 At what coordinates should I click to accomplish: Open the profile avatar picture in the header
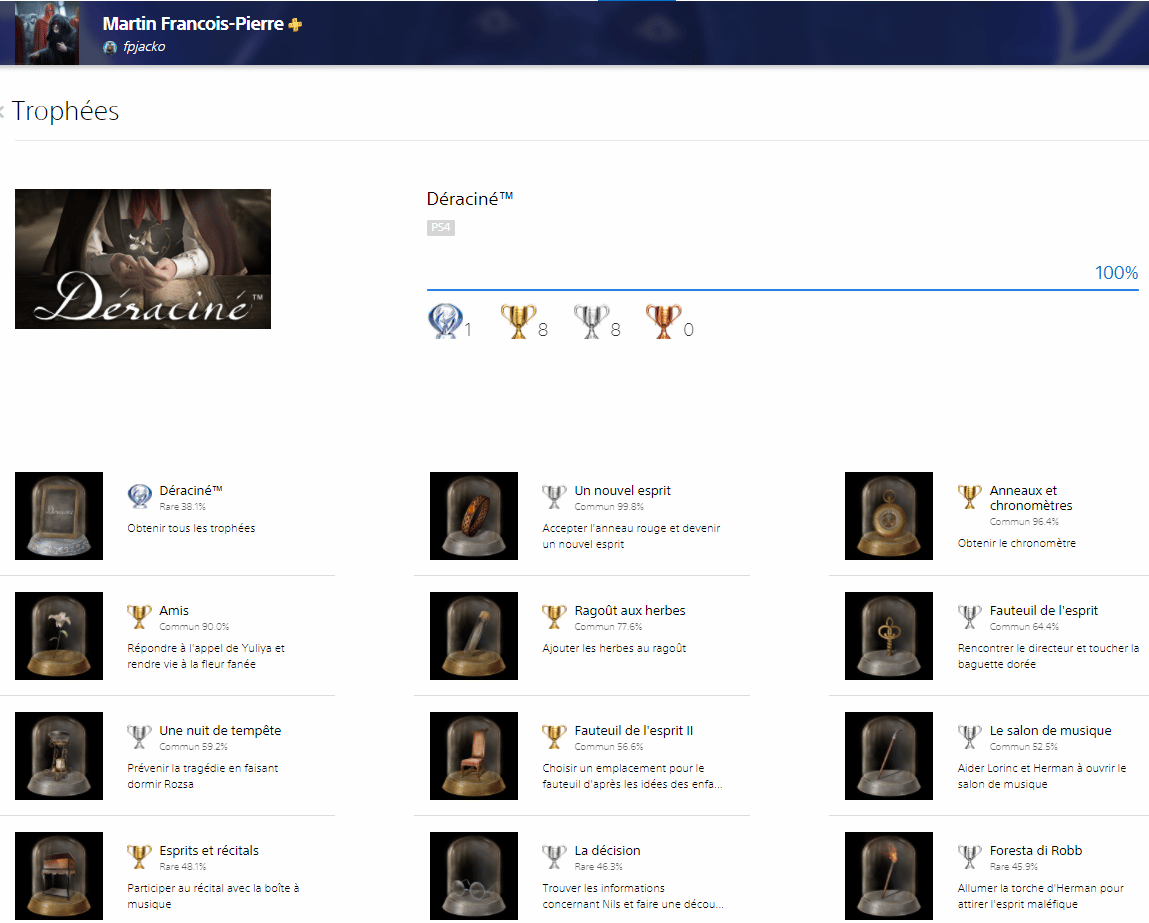click(x=47, y=33)
